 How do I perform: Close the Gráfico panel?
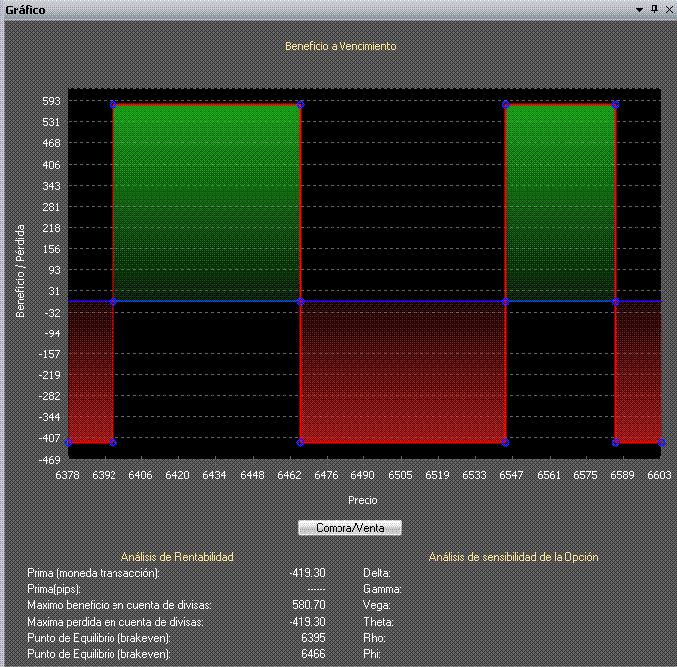667,9
